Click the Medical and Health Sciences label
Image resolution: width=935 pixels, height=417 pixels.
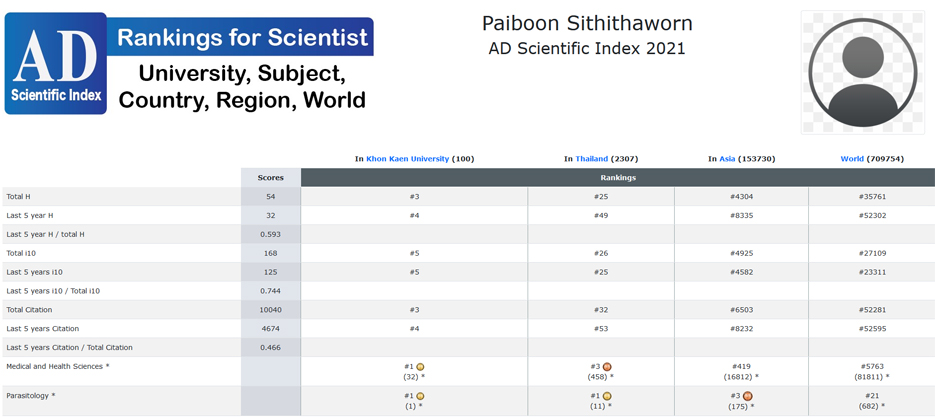(57, 367)
